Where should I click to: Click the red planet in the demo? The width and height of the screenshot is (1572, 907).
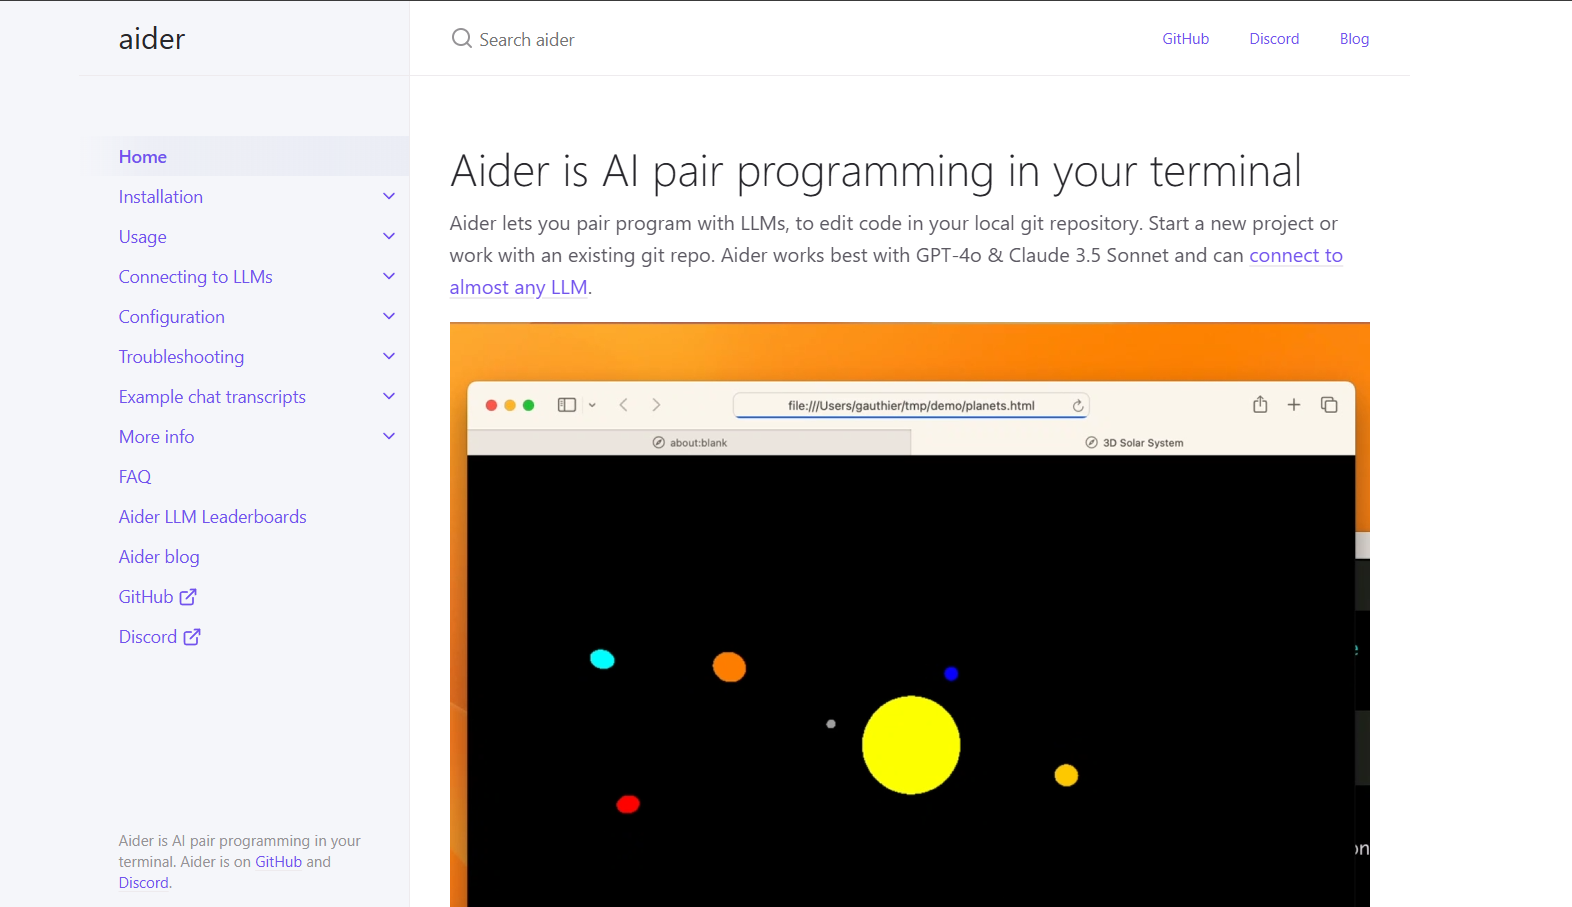click(628, 804)
